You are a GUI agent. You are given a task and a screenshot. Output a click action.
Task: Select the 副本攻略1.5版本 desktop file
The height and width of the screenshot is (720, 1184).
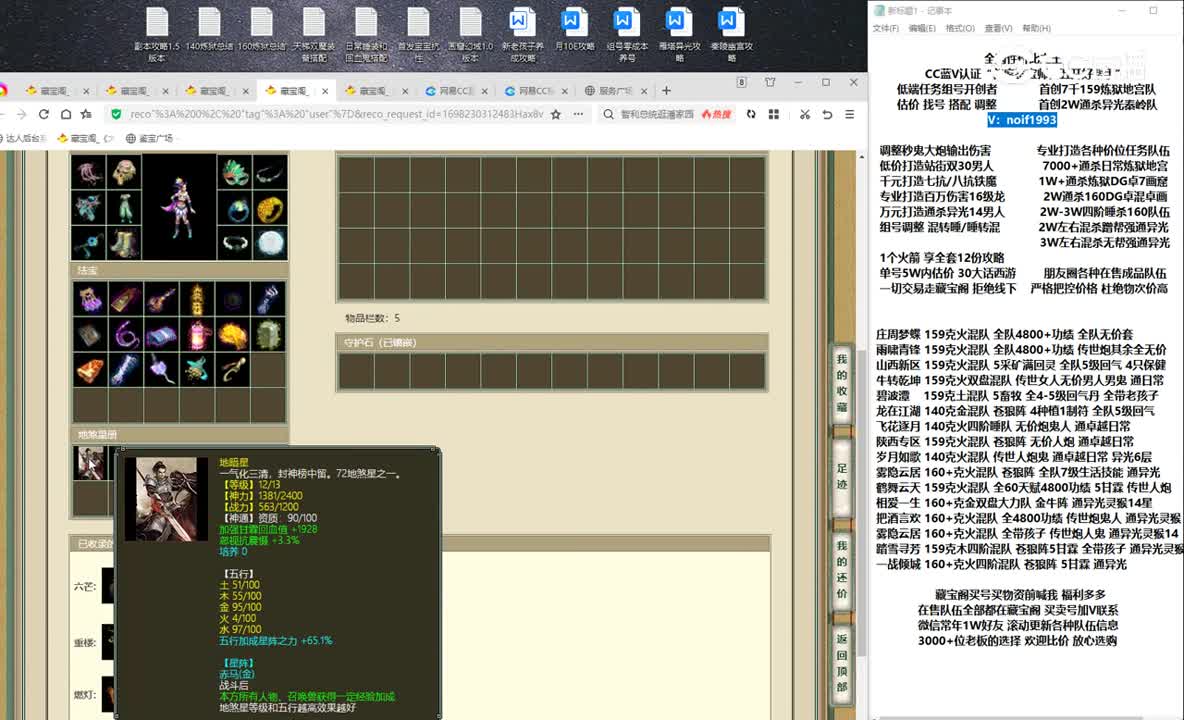tap(157, 34)
